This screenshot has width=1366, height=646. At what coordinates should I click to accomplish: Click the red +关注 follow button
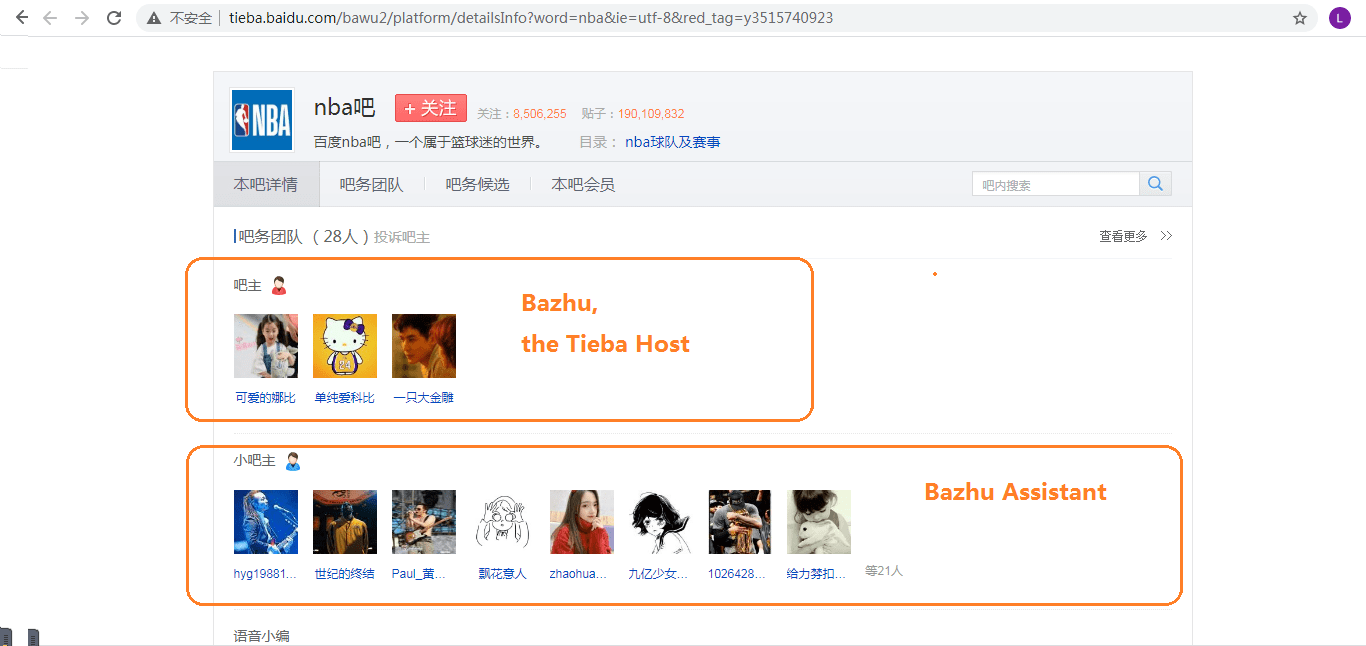[x=431, y=108]
